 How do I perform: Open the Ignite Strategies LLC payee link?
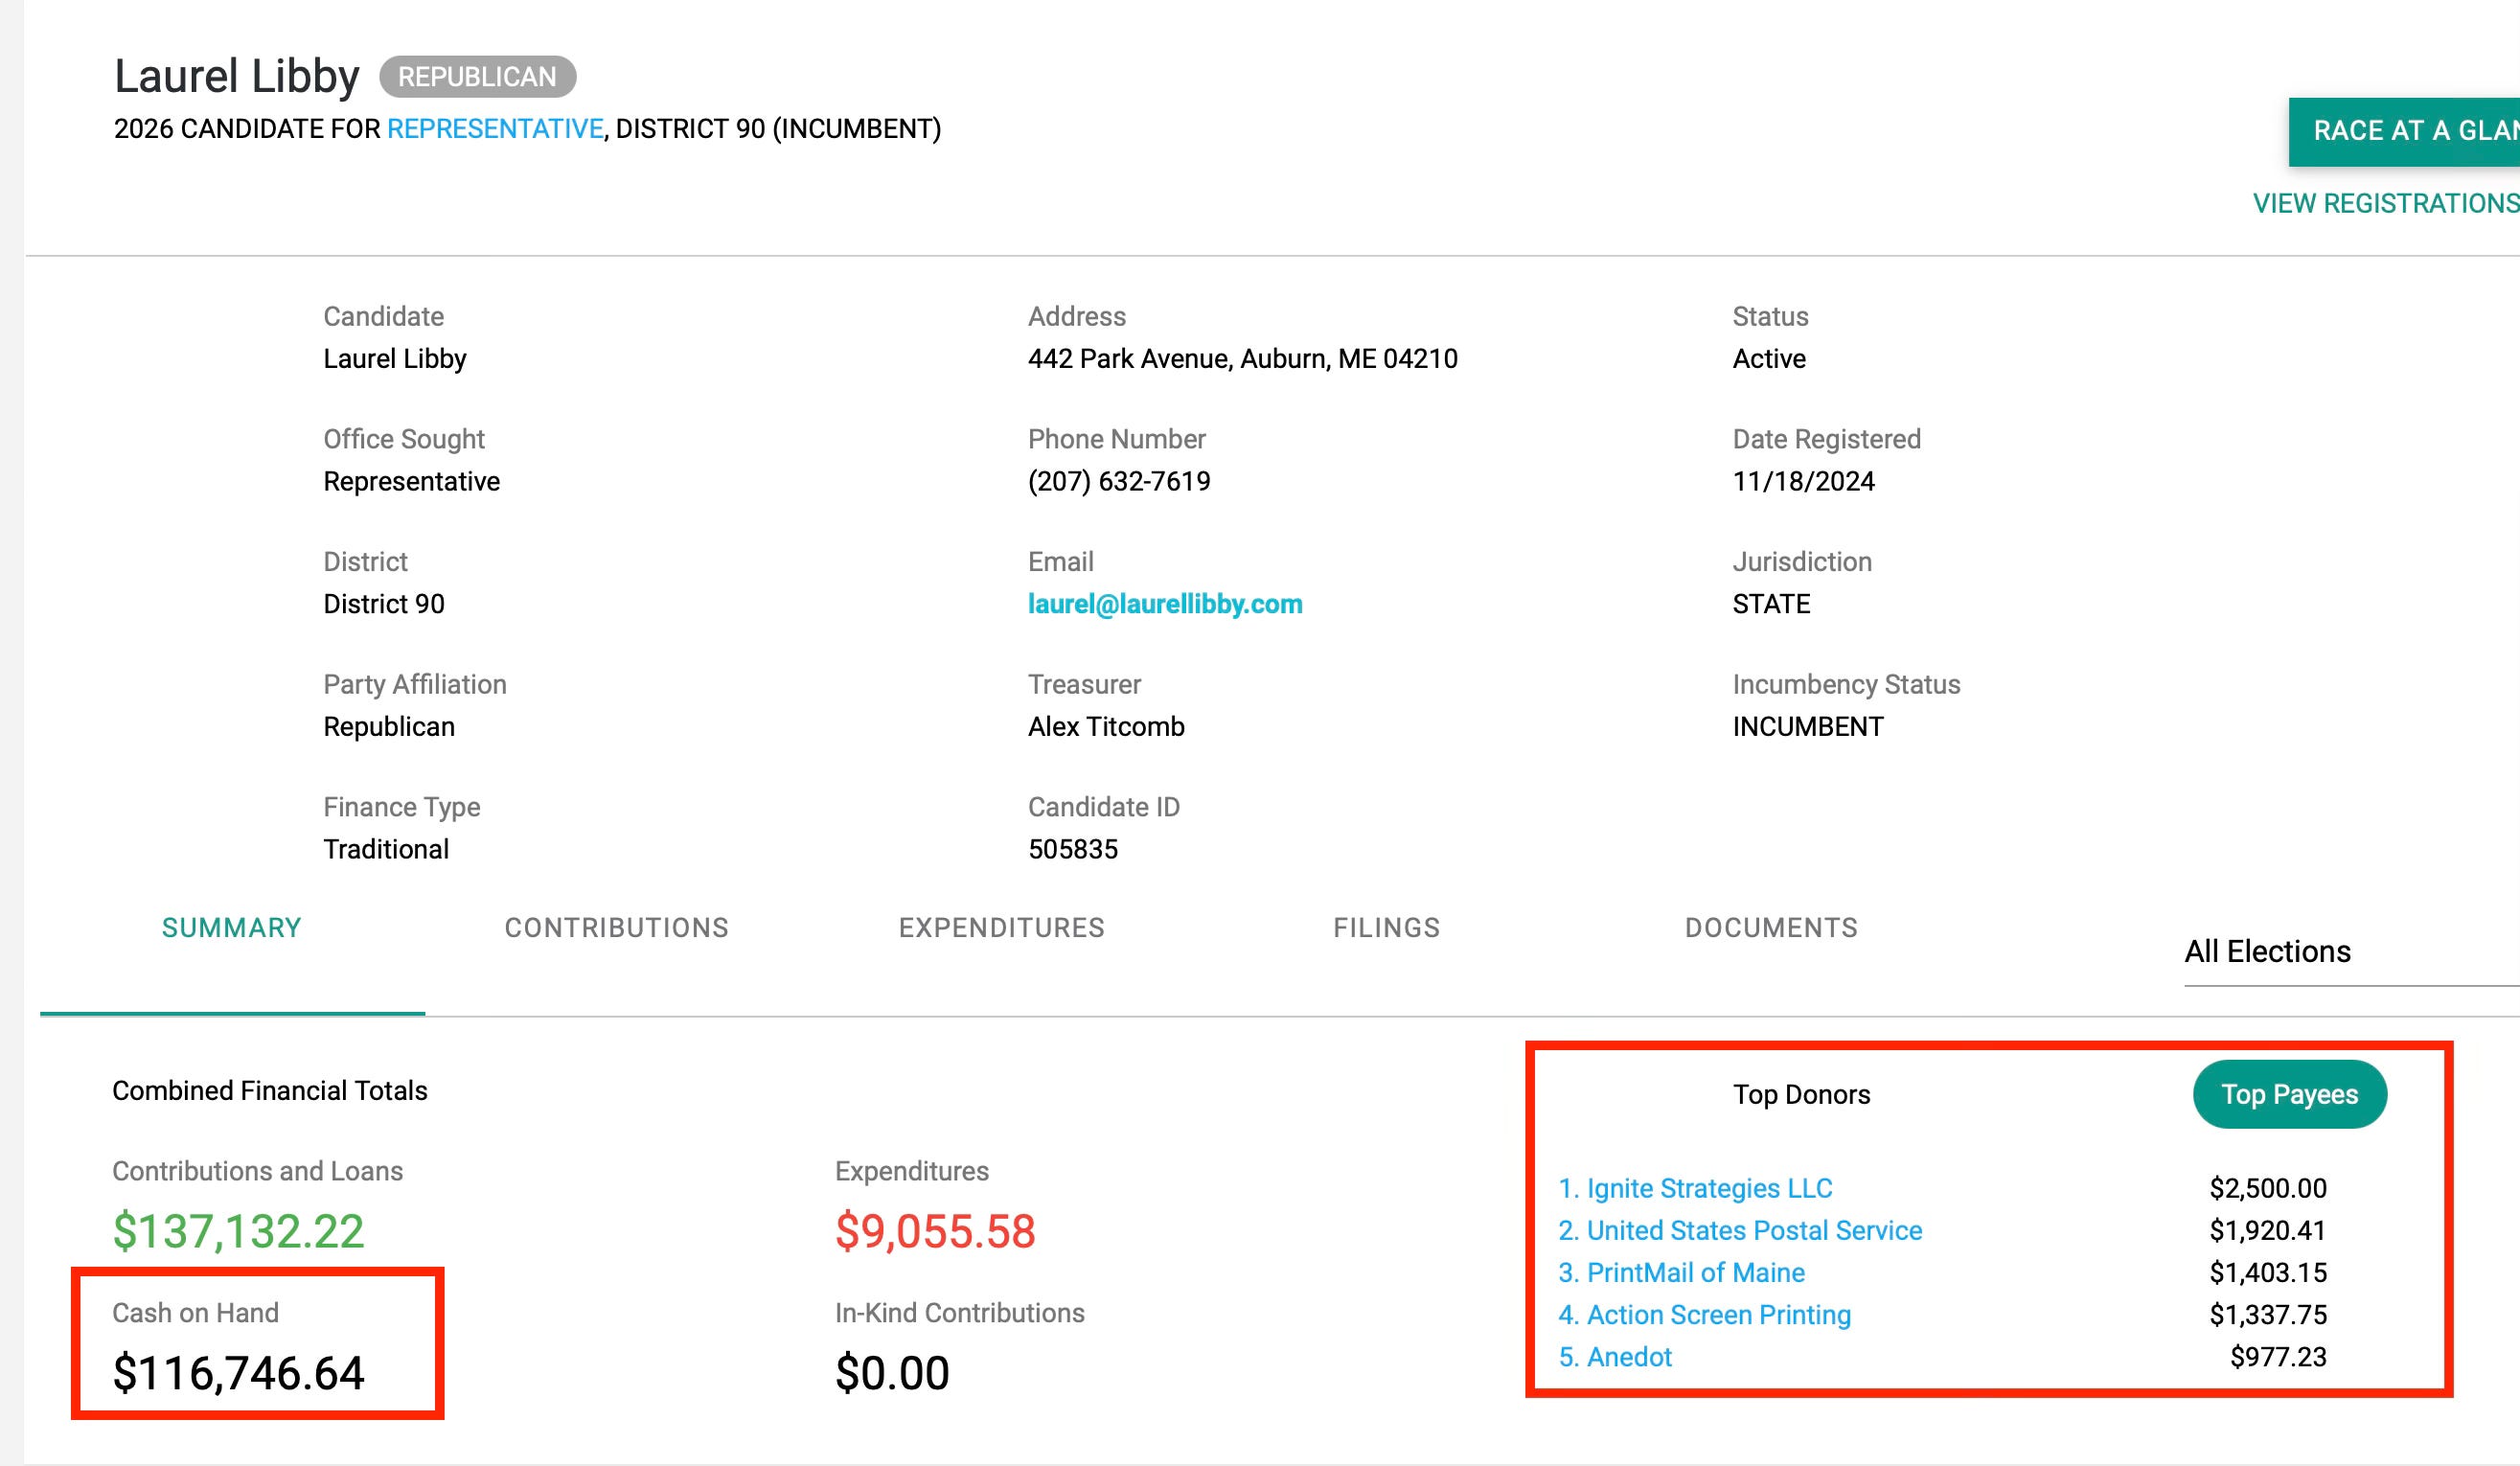(x=1708, y=1189)
